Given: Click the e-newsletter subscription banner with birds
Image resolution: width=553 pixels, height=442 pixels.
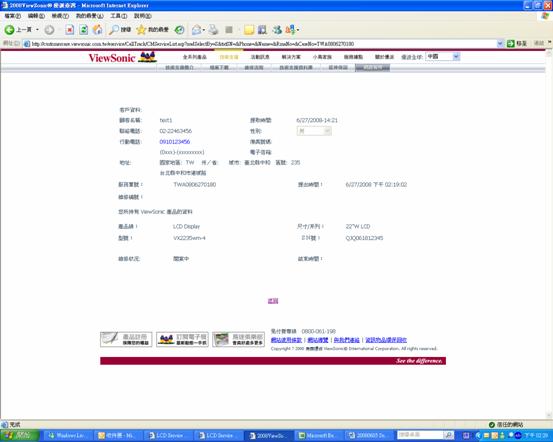Looking at the screenshot, I should (x=182, y=339).
